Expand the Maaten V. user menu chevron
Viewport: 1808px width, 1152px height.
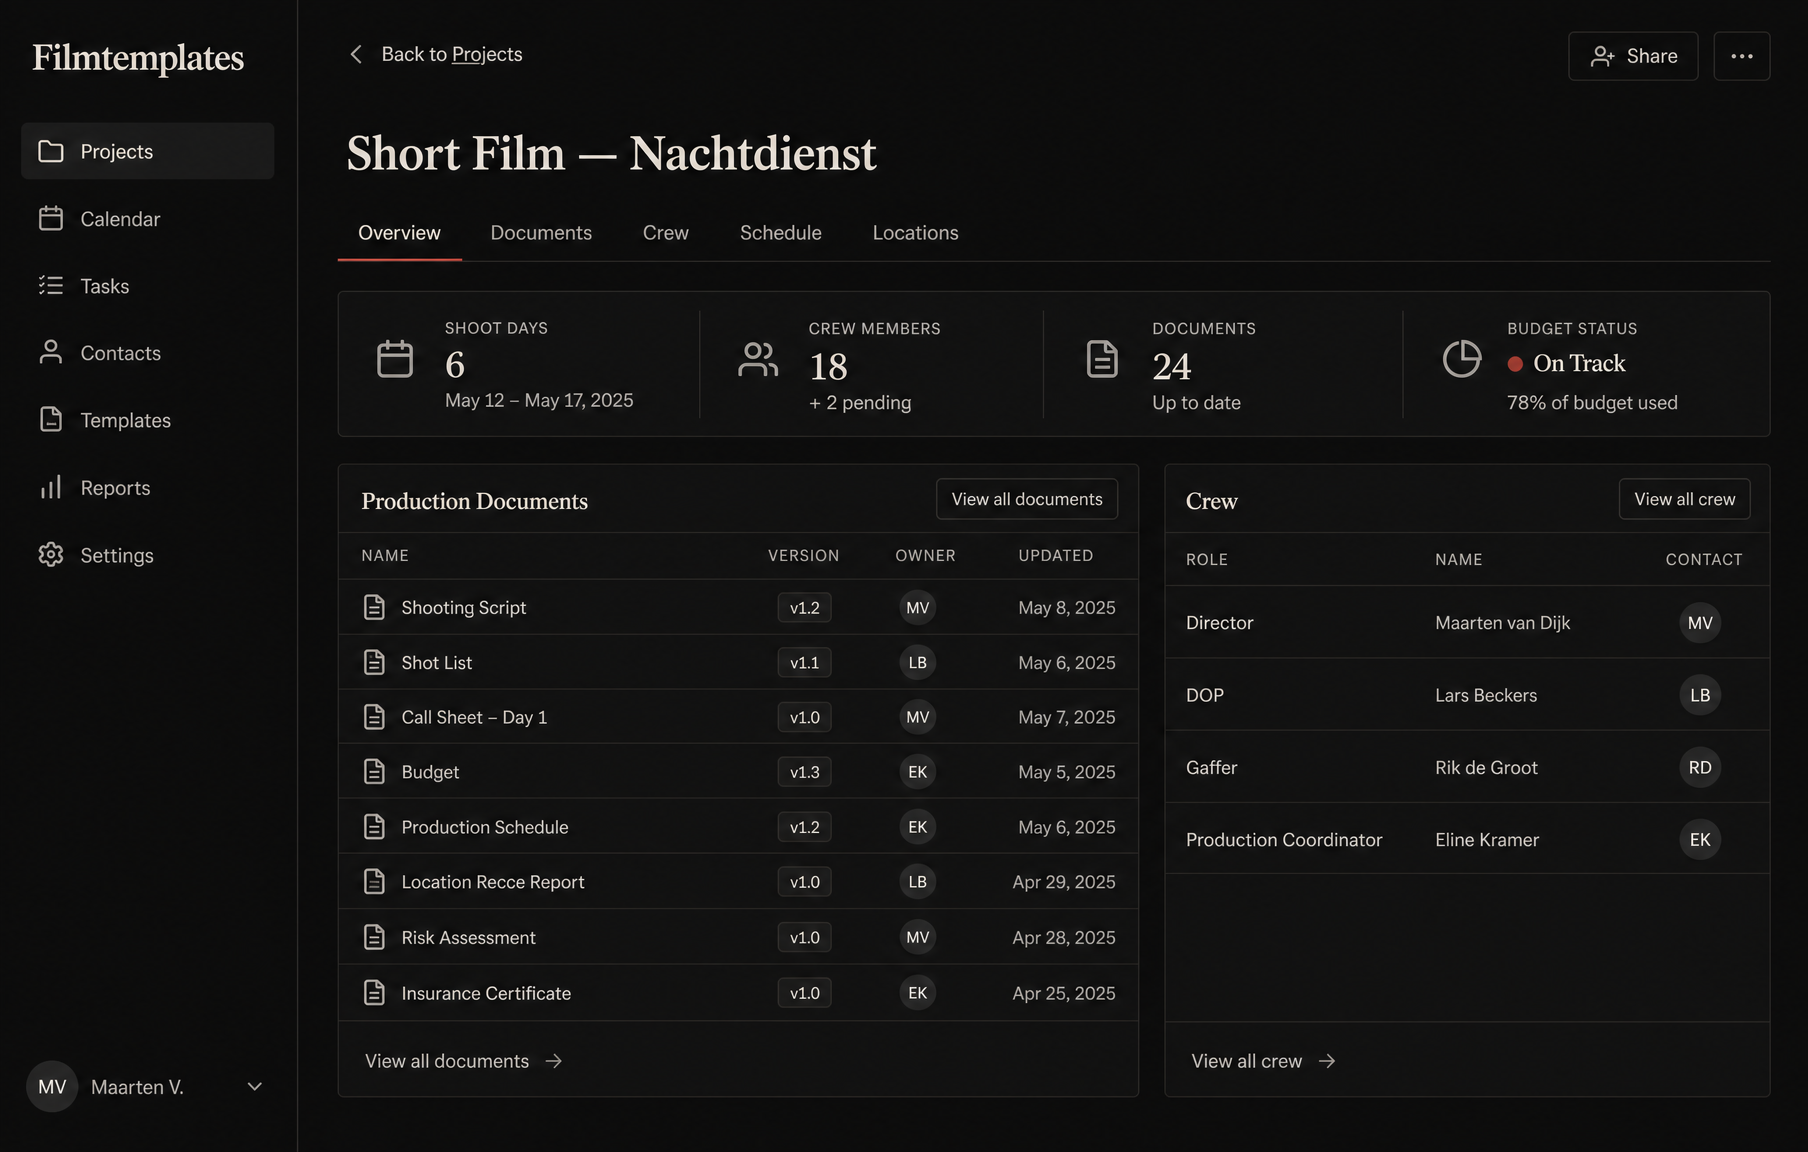tap(255, 1087)
